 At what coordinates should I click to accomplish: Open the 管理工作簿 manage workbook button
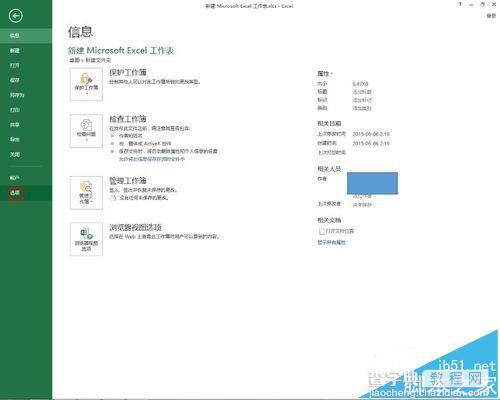(86, 193)
